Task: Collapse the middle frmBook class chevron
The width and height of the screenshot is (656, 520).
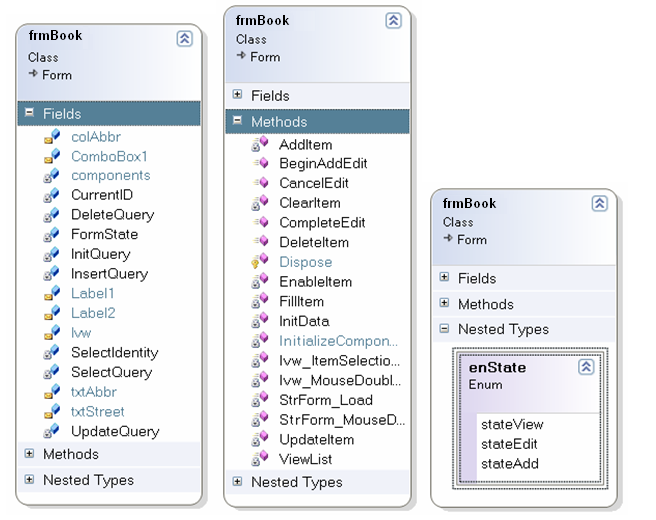Action: 393,20
